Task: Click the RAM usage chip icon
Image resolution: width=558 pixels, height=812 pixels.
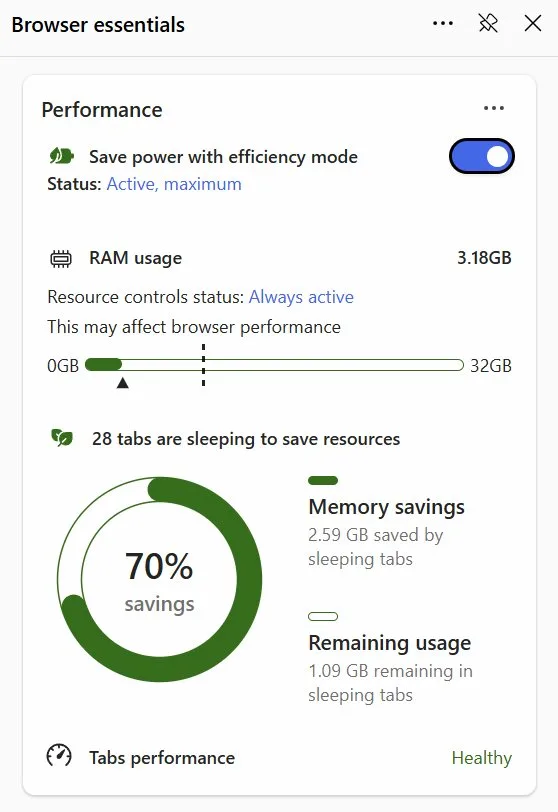Action: [x=61, y=258]
